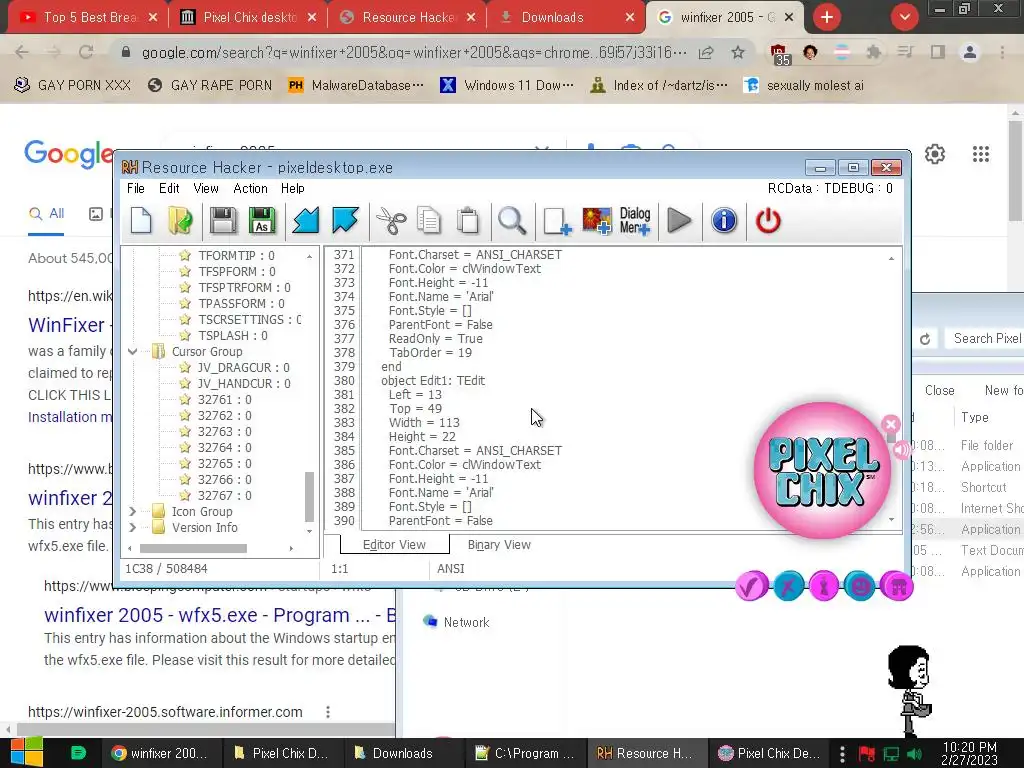Mute Pixel Chix with the speaker icon
Image resolution: width=1024 pixels, height=768 pixels.
(x=901, y=449)
